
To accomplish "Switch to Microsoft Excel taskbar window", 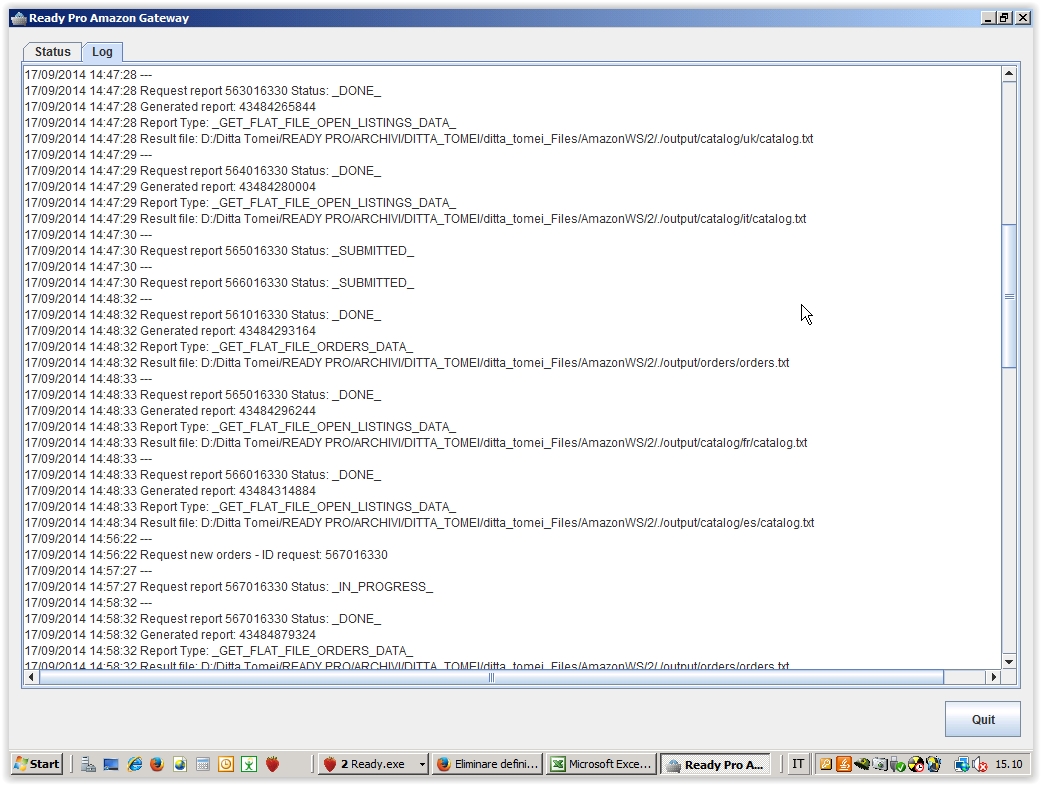I will (602, 764).
